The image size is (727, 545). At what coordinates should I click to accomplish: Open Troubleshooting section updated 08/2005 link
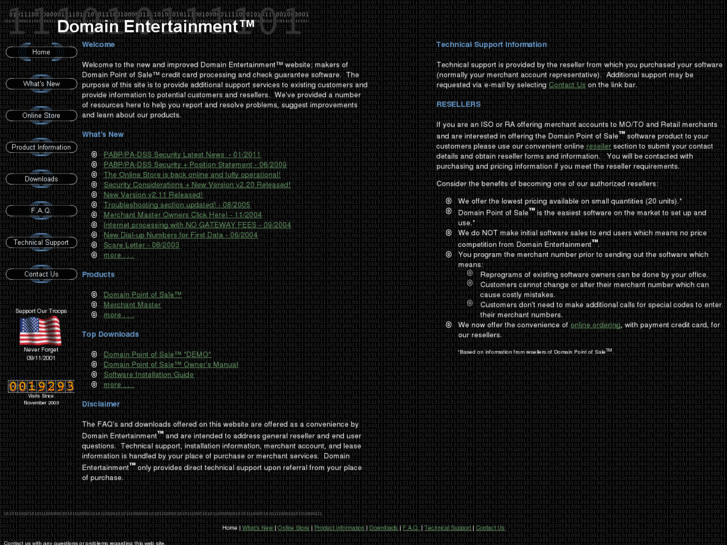coord(177,205)
